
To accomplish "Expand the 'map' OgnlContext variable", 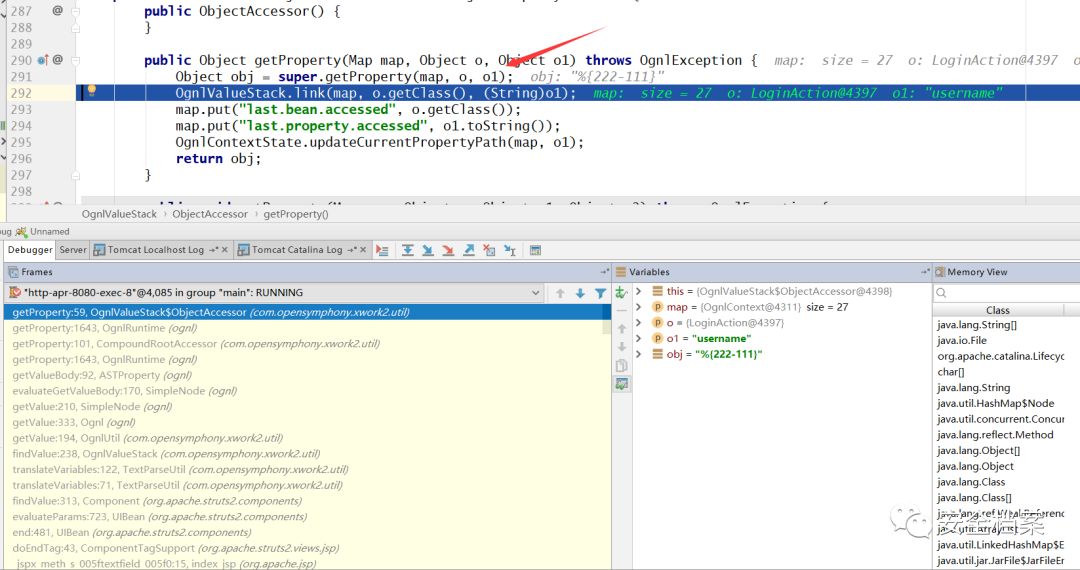I will point(638,307).
